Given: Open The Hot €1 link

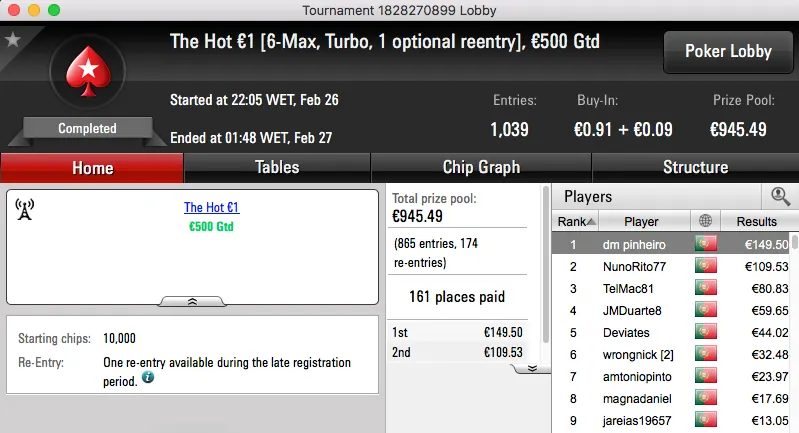Looking at the screenshot, I should 211,208.
